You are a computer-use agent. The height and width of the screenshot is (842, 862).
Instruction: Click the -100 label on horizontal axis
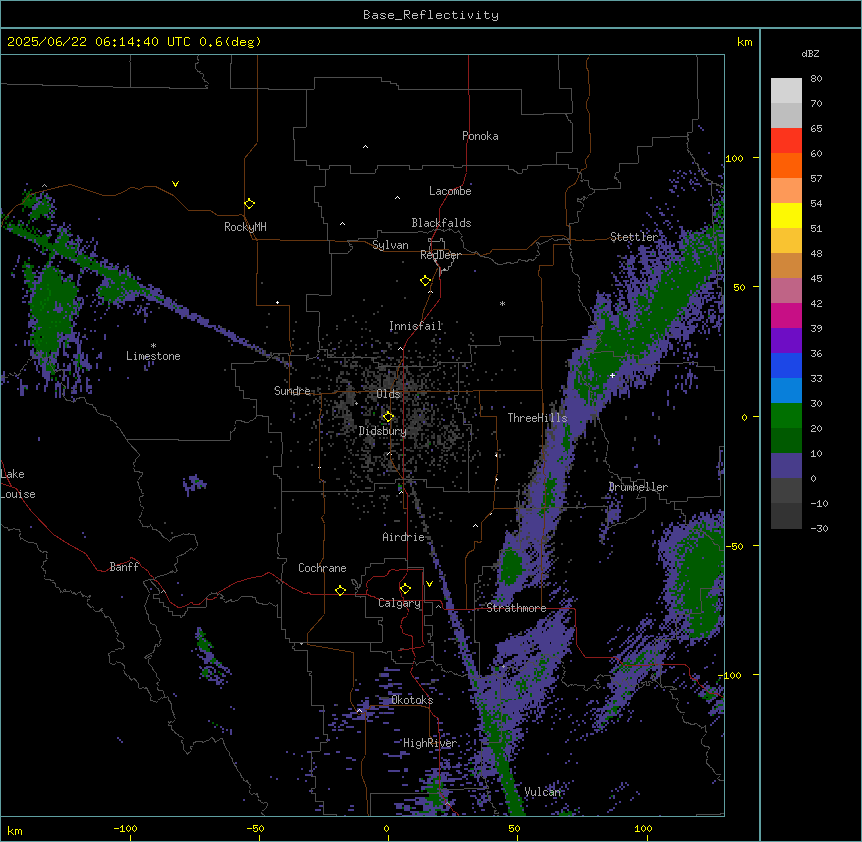click(x=125, y=828)
